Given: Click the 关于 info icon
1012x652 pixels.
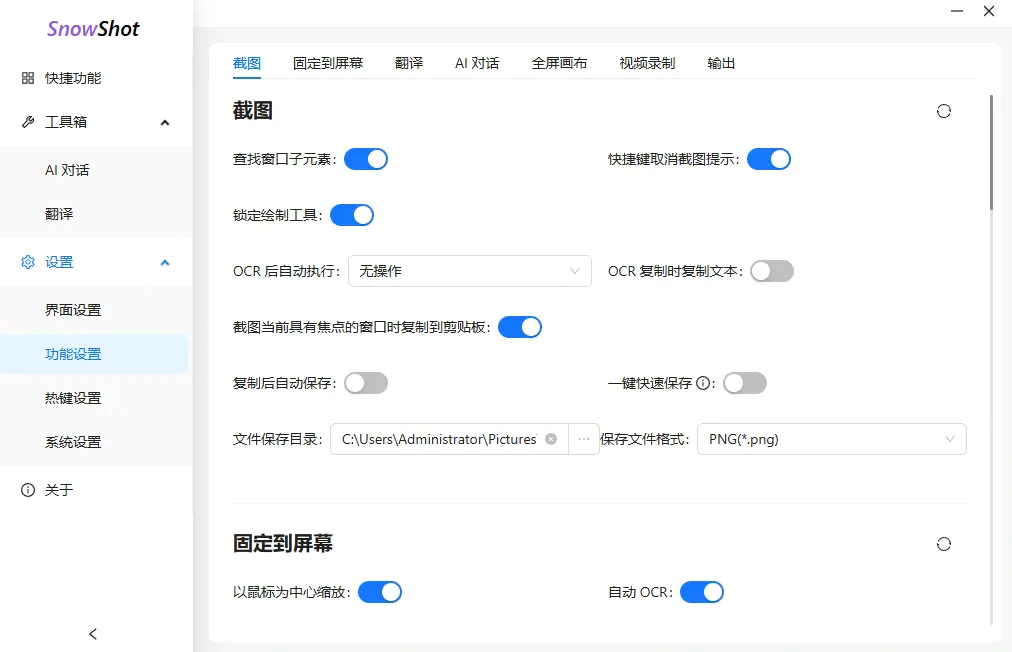Looking at the screenshot, I should coord(26,490).
